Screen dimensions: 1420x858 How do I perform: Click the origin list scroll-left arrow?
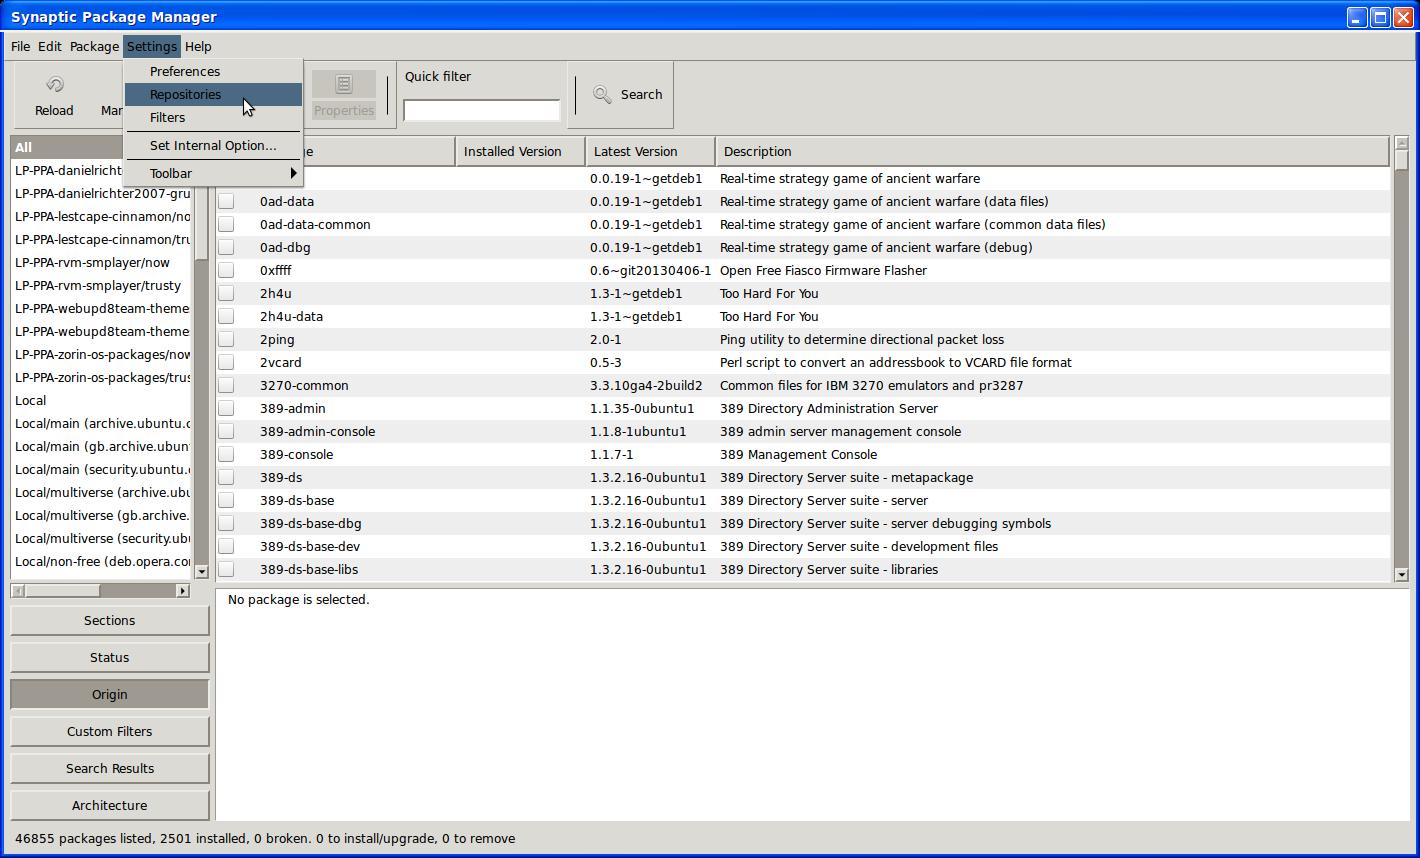[x=18, y=591]
